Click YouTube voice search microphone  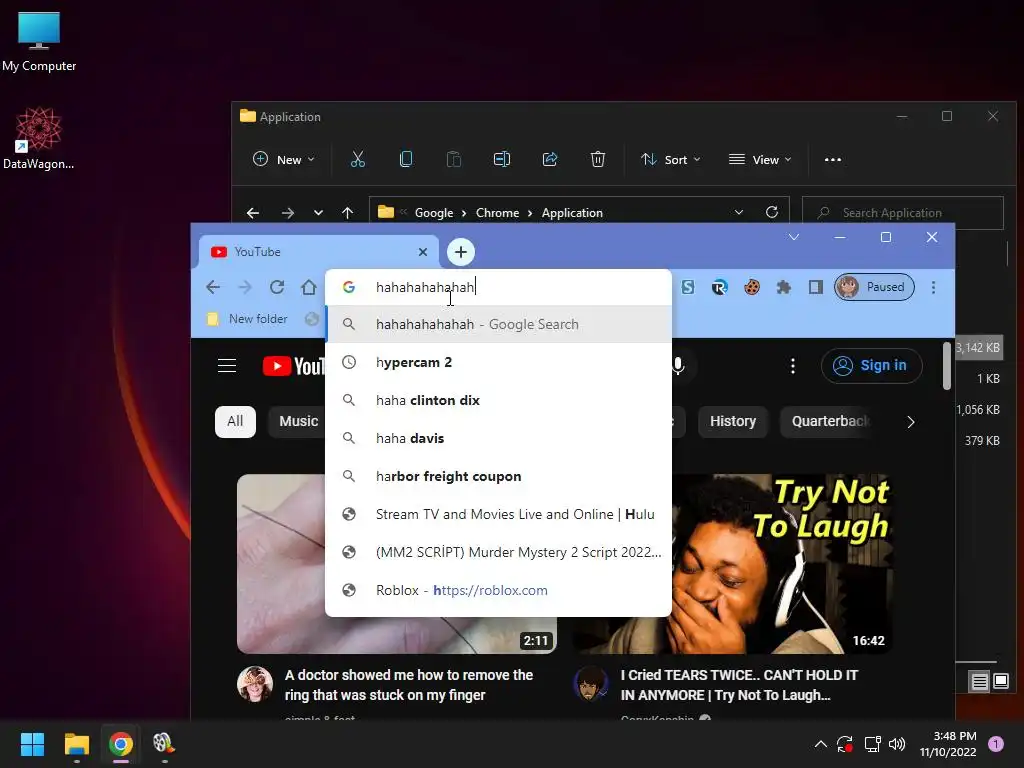pyautogui.click(x=678, y=366)
